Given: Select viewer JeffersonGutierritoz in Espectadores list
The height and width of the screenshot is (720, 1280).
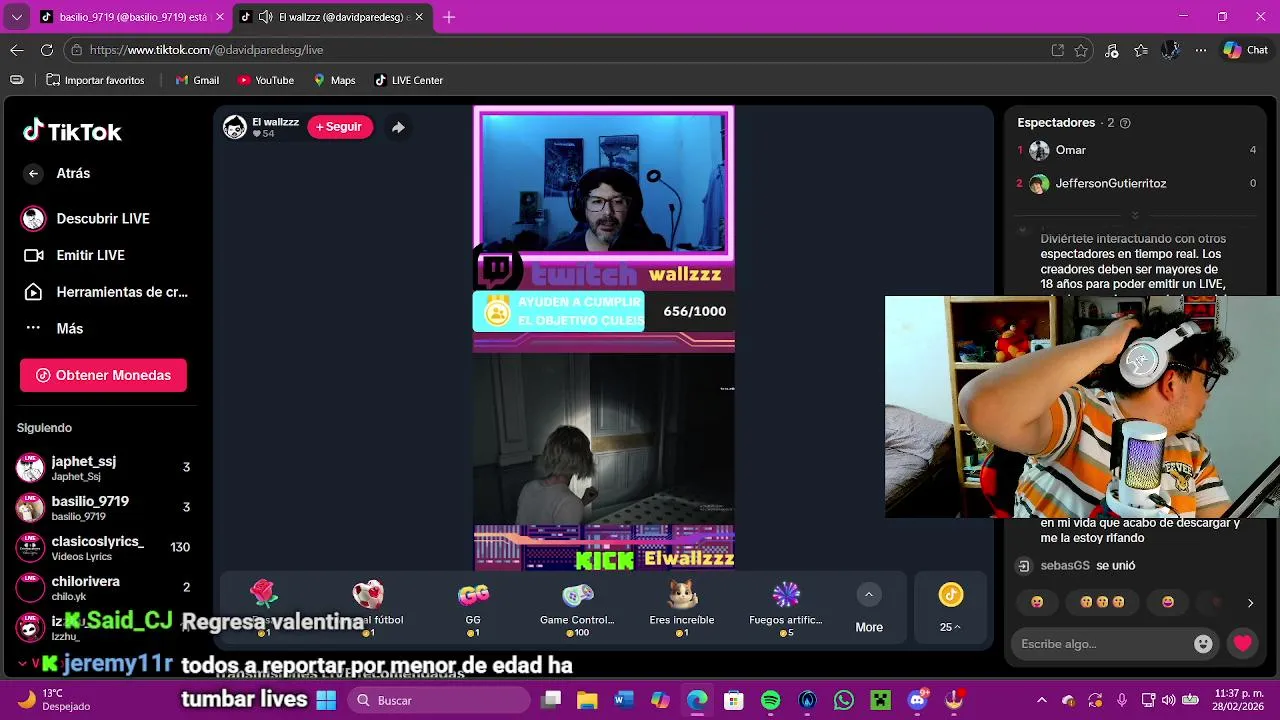Looking at the screenshot, I should (x=1136, y=184).
